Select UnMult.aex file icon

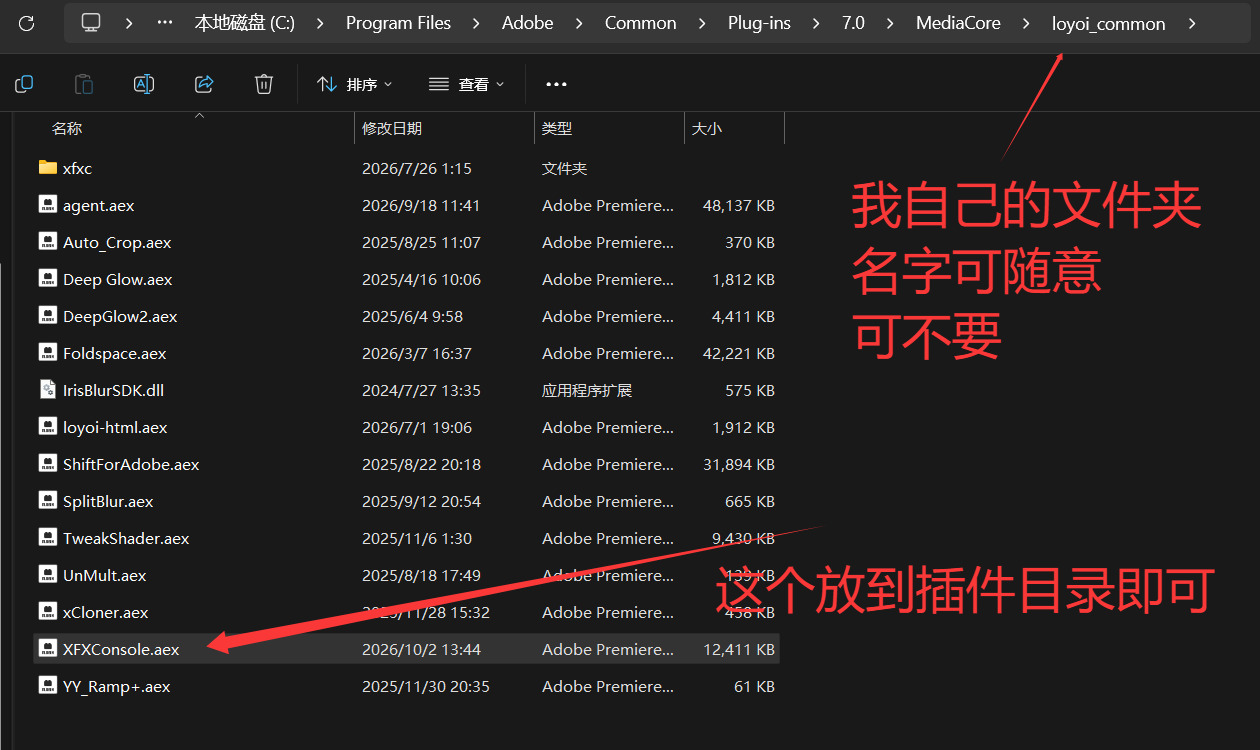click(48, 574)
